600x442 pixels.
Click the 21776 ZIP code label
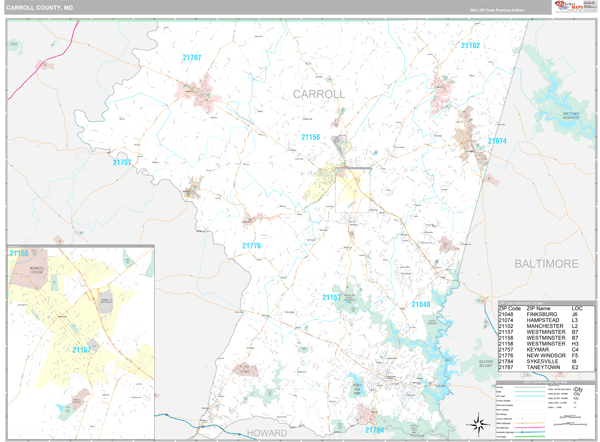[251, 245]
